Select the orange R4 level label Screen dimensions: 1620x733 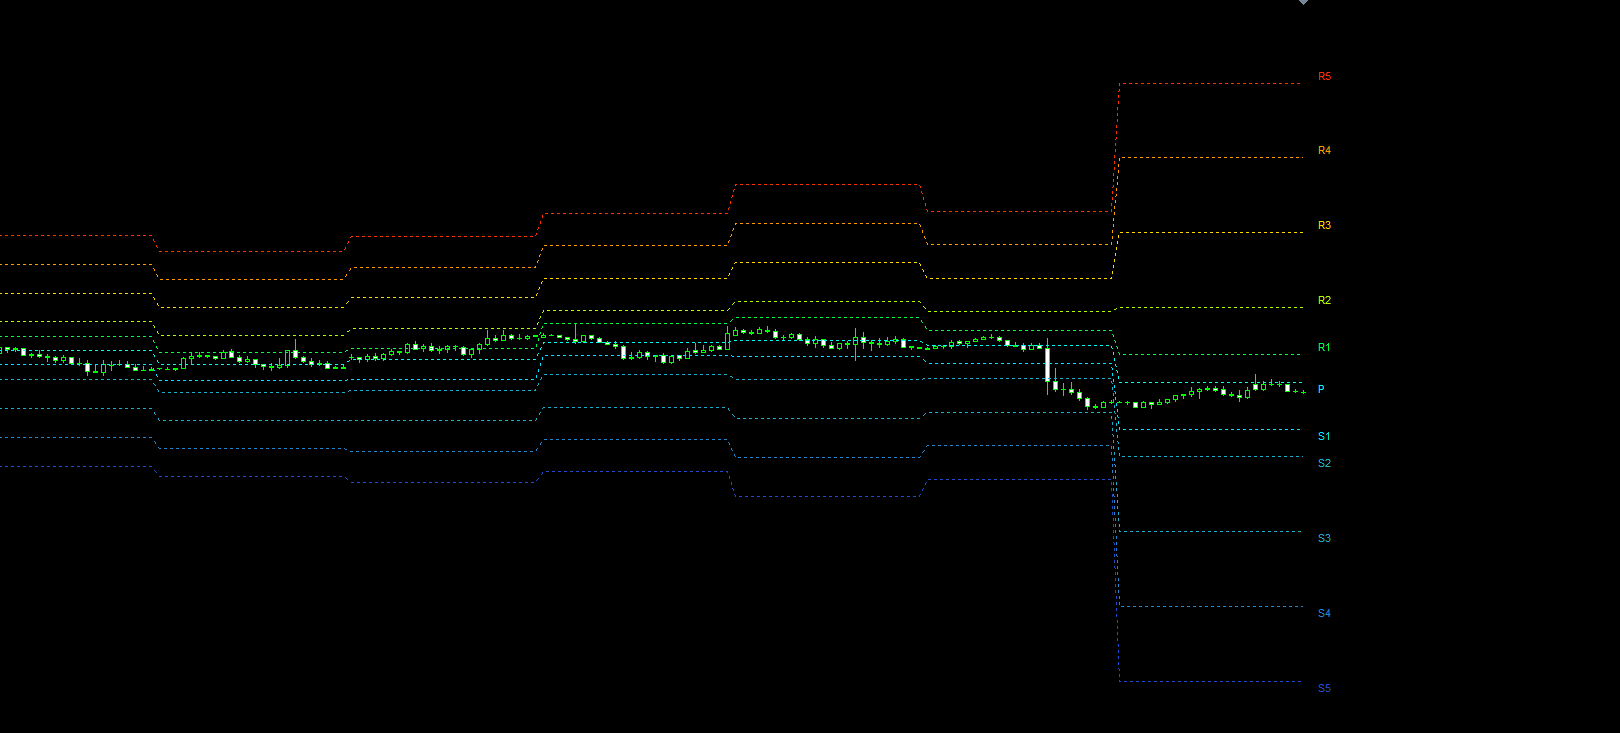click(x=1324, y=151)
